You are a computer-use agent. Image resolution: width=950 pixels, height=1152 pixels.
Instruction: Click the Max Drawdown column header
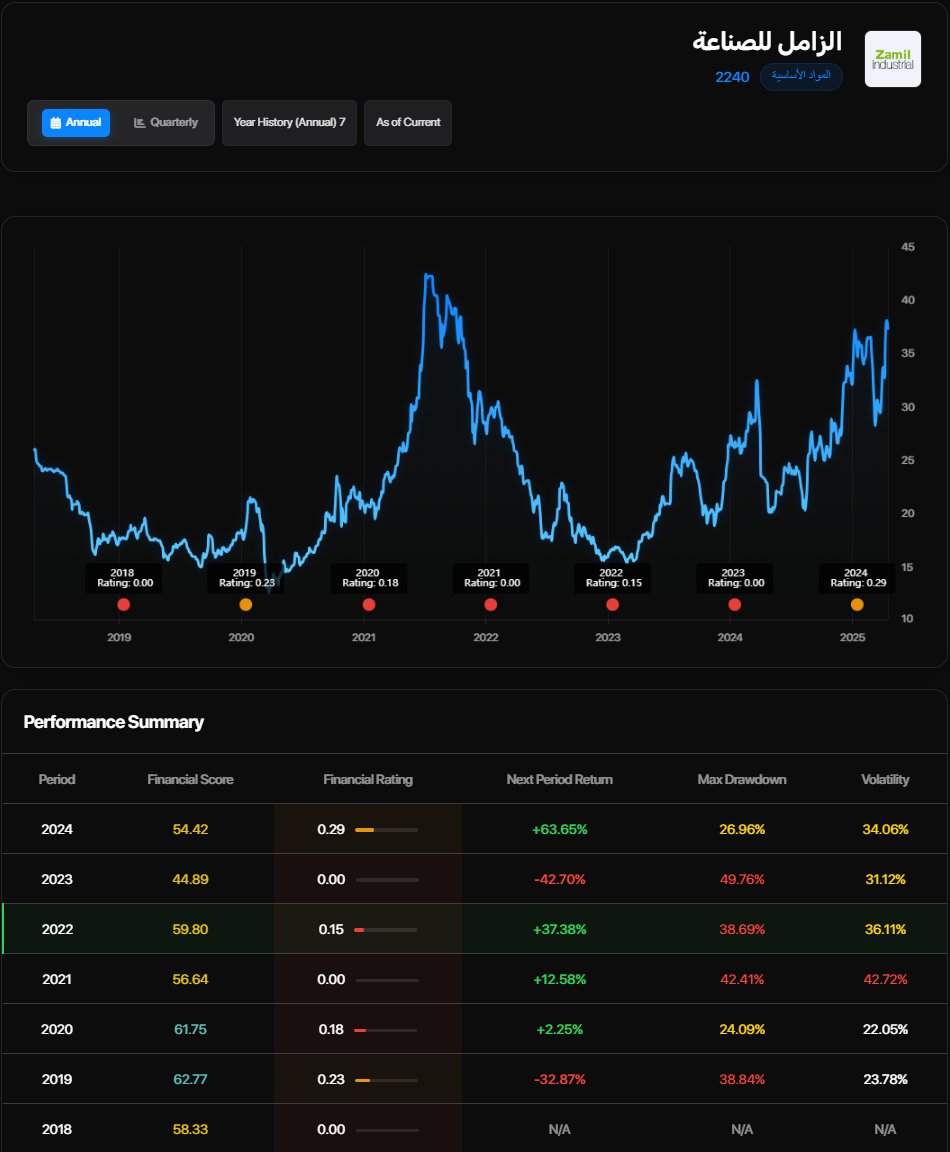[x=741, y=780]
